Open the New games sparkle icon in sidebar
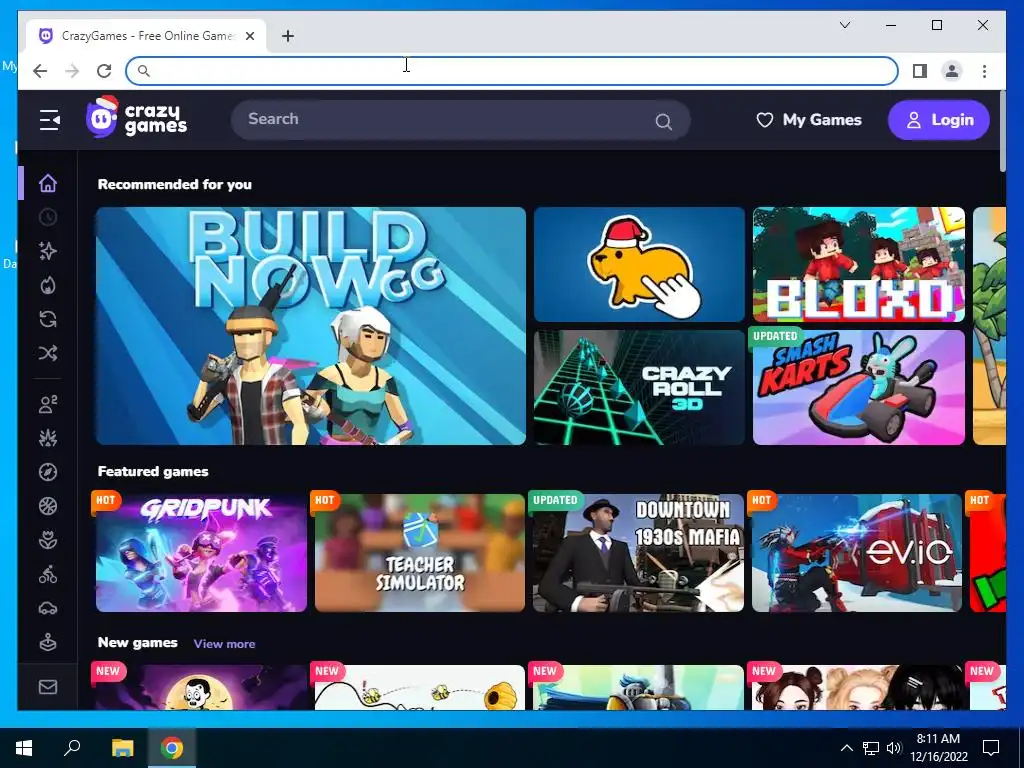The image size is (1024, 768). click(48, 251)
